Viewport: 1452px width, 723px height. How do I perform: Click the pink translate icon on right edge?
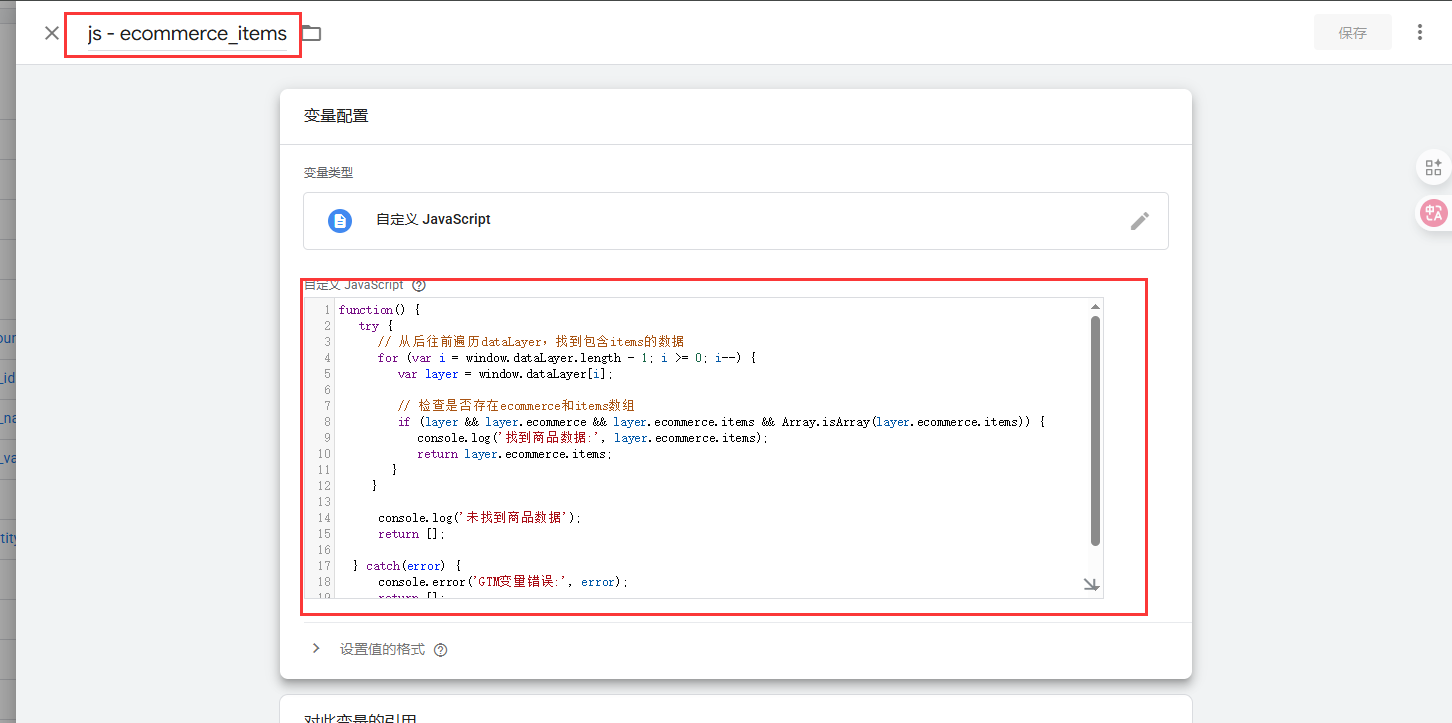[1433, 212]
